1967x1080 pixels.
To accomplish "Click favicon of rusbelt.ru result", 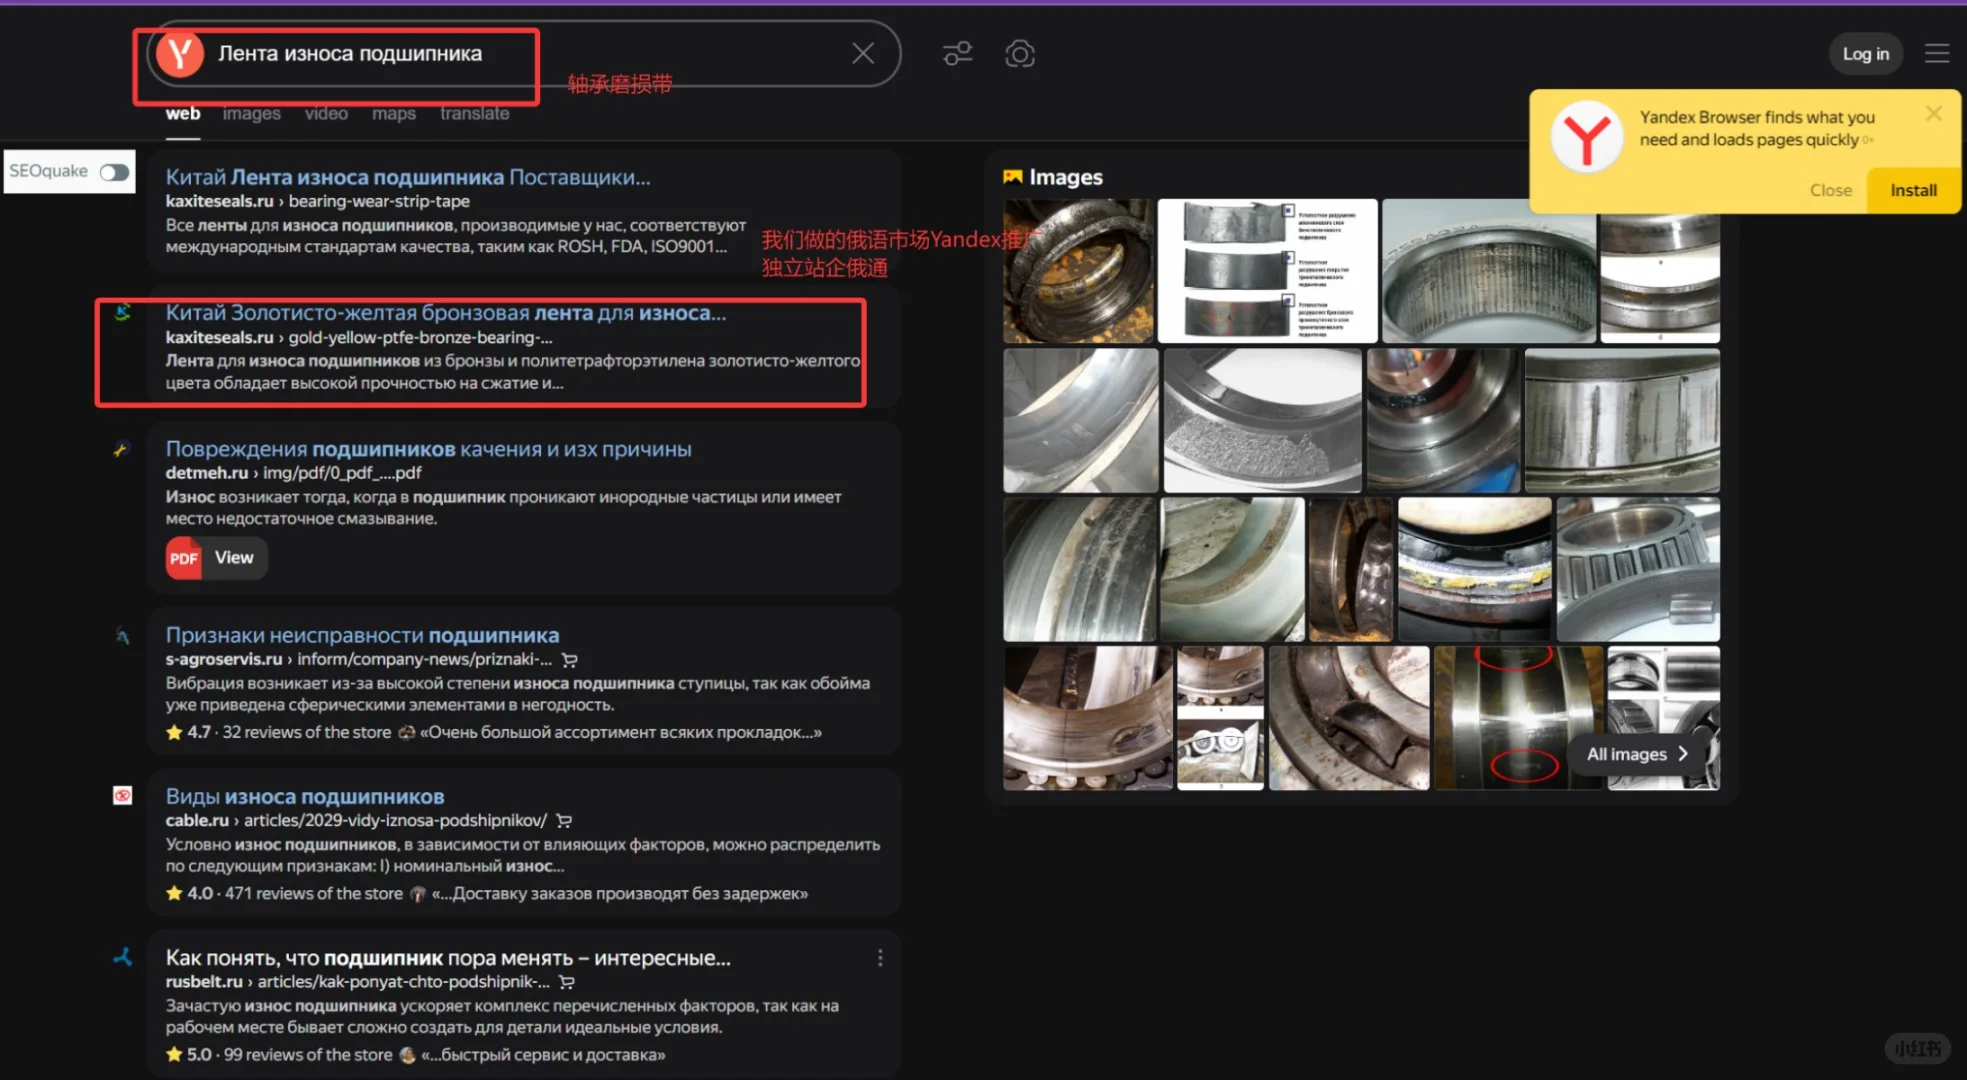I will (x=122, y=957).
